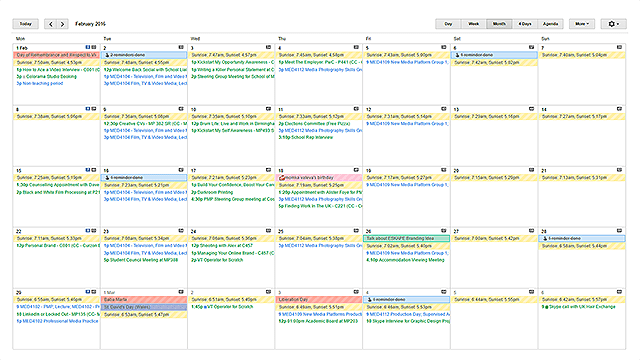Open St David's Day (Wales) event
The image size is (640, 360).
[x=144, y=307]
